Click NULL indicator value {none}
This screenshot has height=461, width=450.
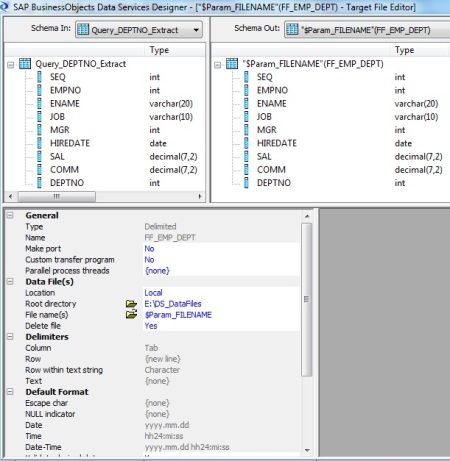pos(157,414)
